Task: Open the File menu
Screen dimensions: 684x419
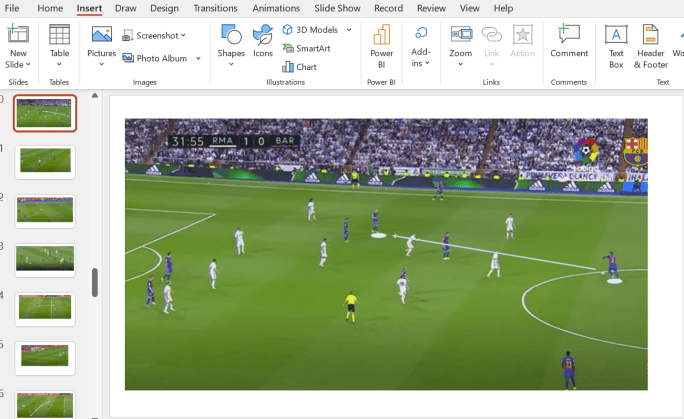Action: 12,8
